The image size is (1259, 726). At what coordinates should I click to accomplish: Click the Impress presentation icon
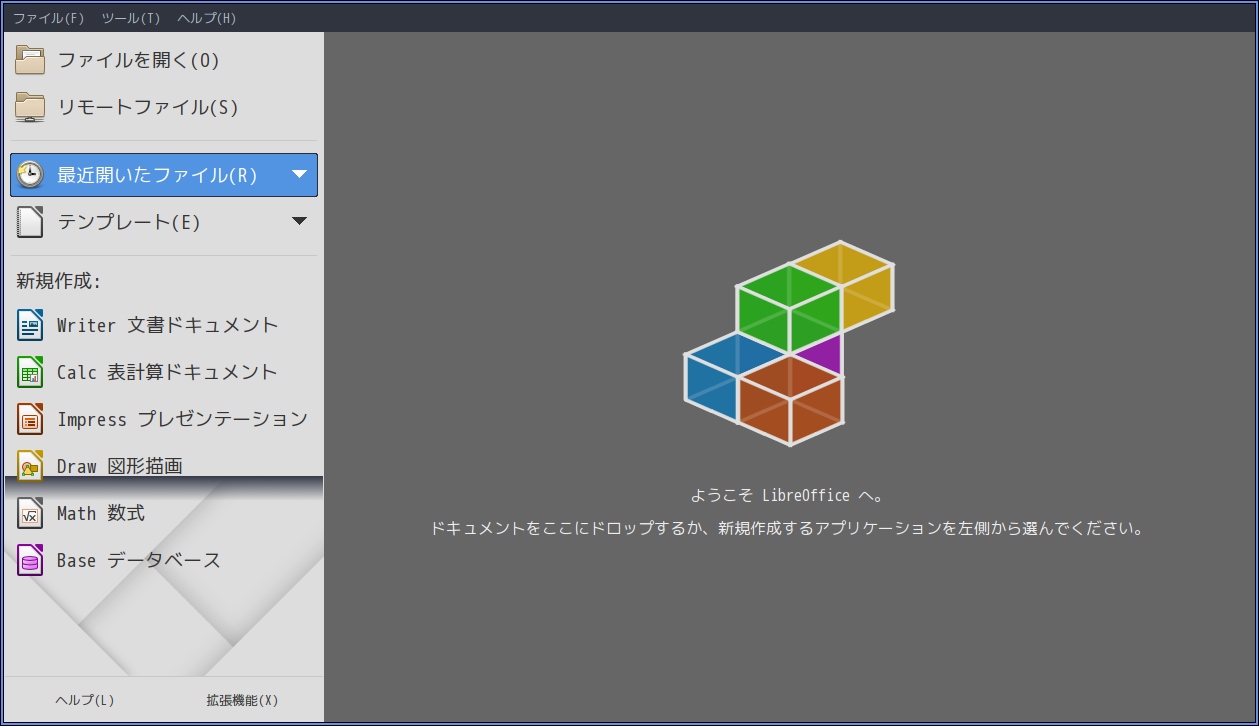[30, 419]
